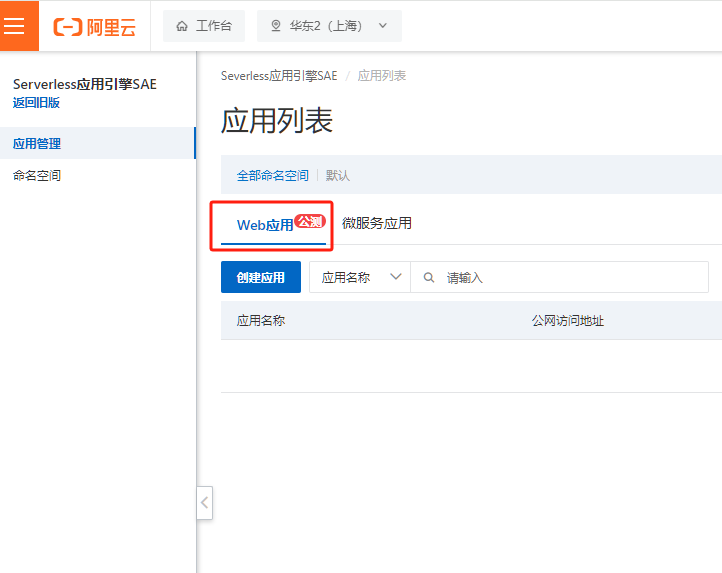The height and width of the screenshot is (573, 722).
Task: Click the magnifier search icon
Action: point(429,277)
